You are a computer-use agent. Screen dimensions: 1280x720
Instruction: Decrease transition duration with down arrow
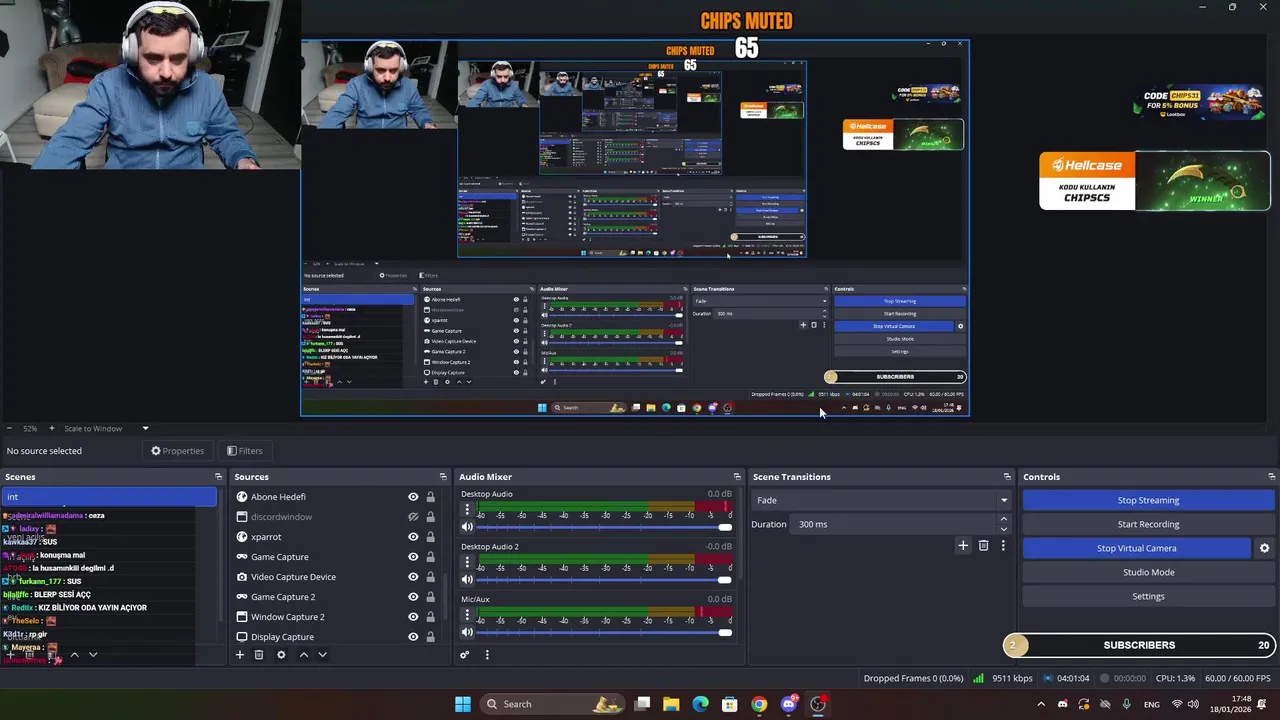[1003, 529]
